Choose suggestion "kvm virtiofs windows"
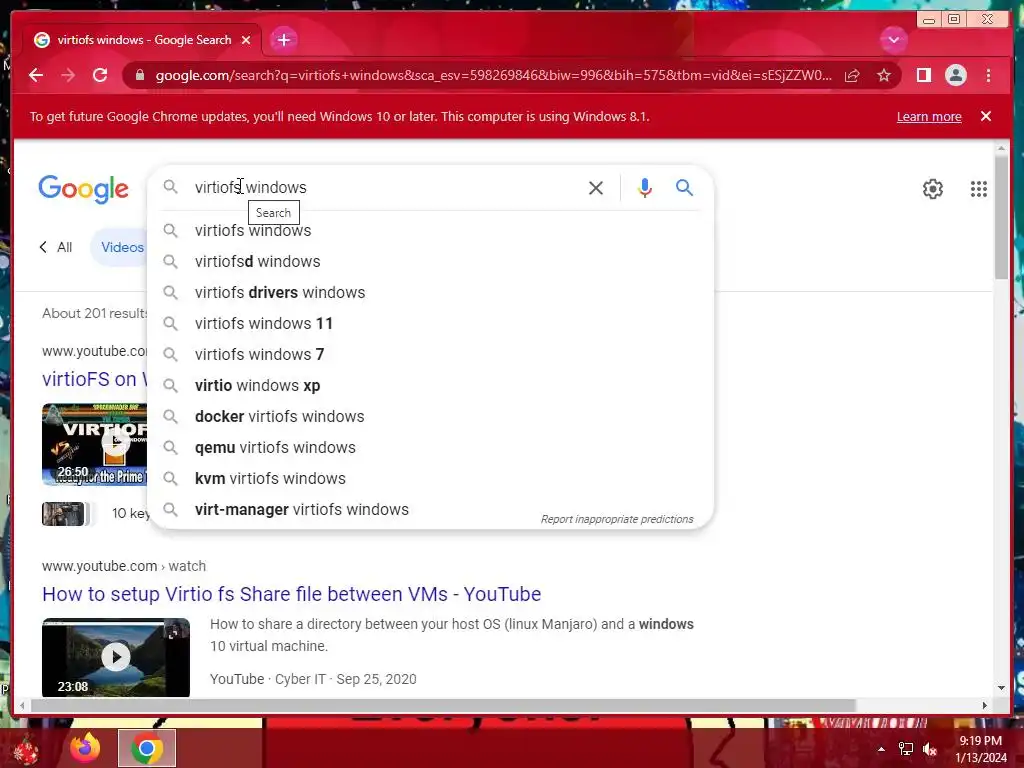 (430, 479)
